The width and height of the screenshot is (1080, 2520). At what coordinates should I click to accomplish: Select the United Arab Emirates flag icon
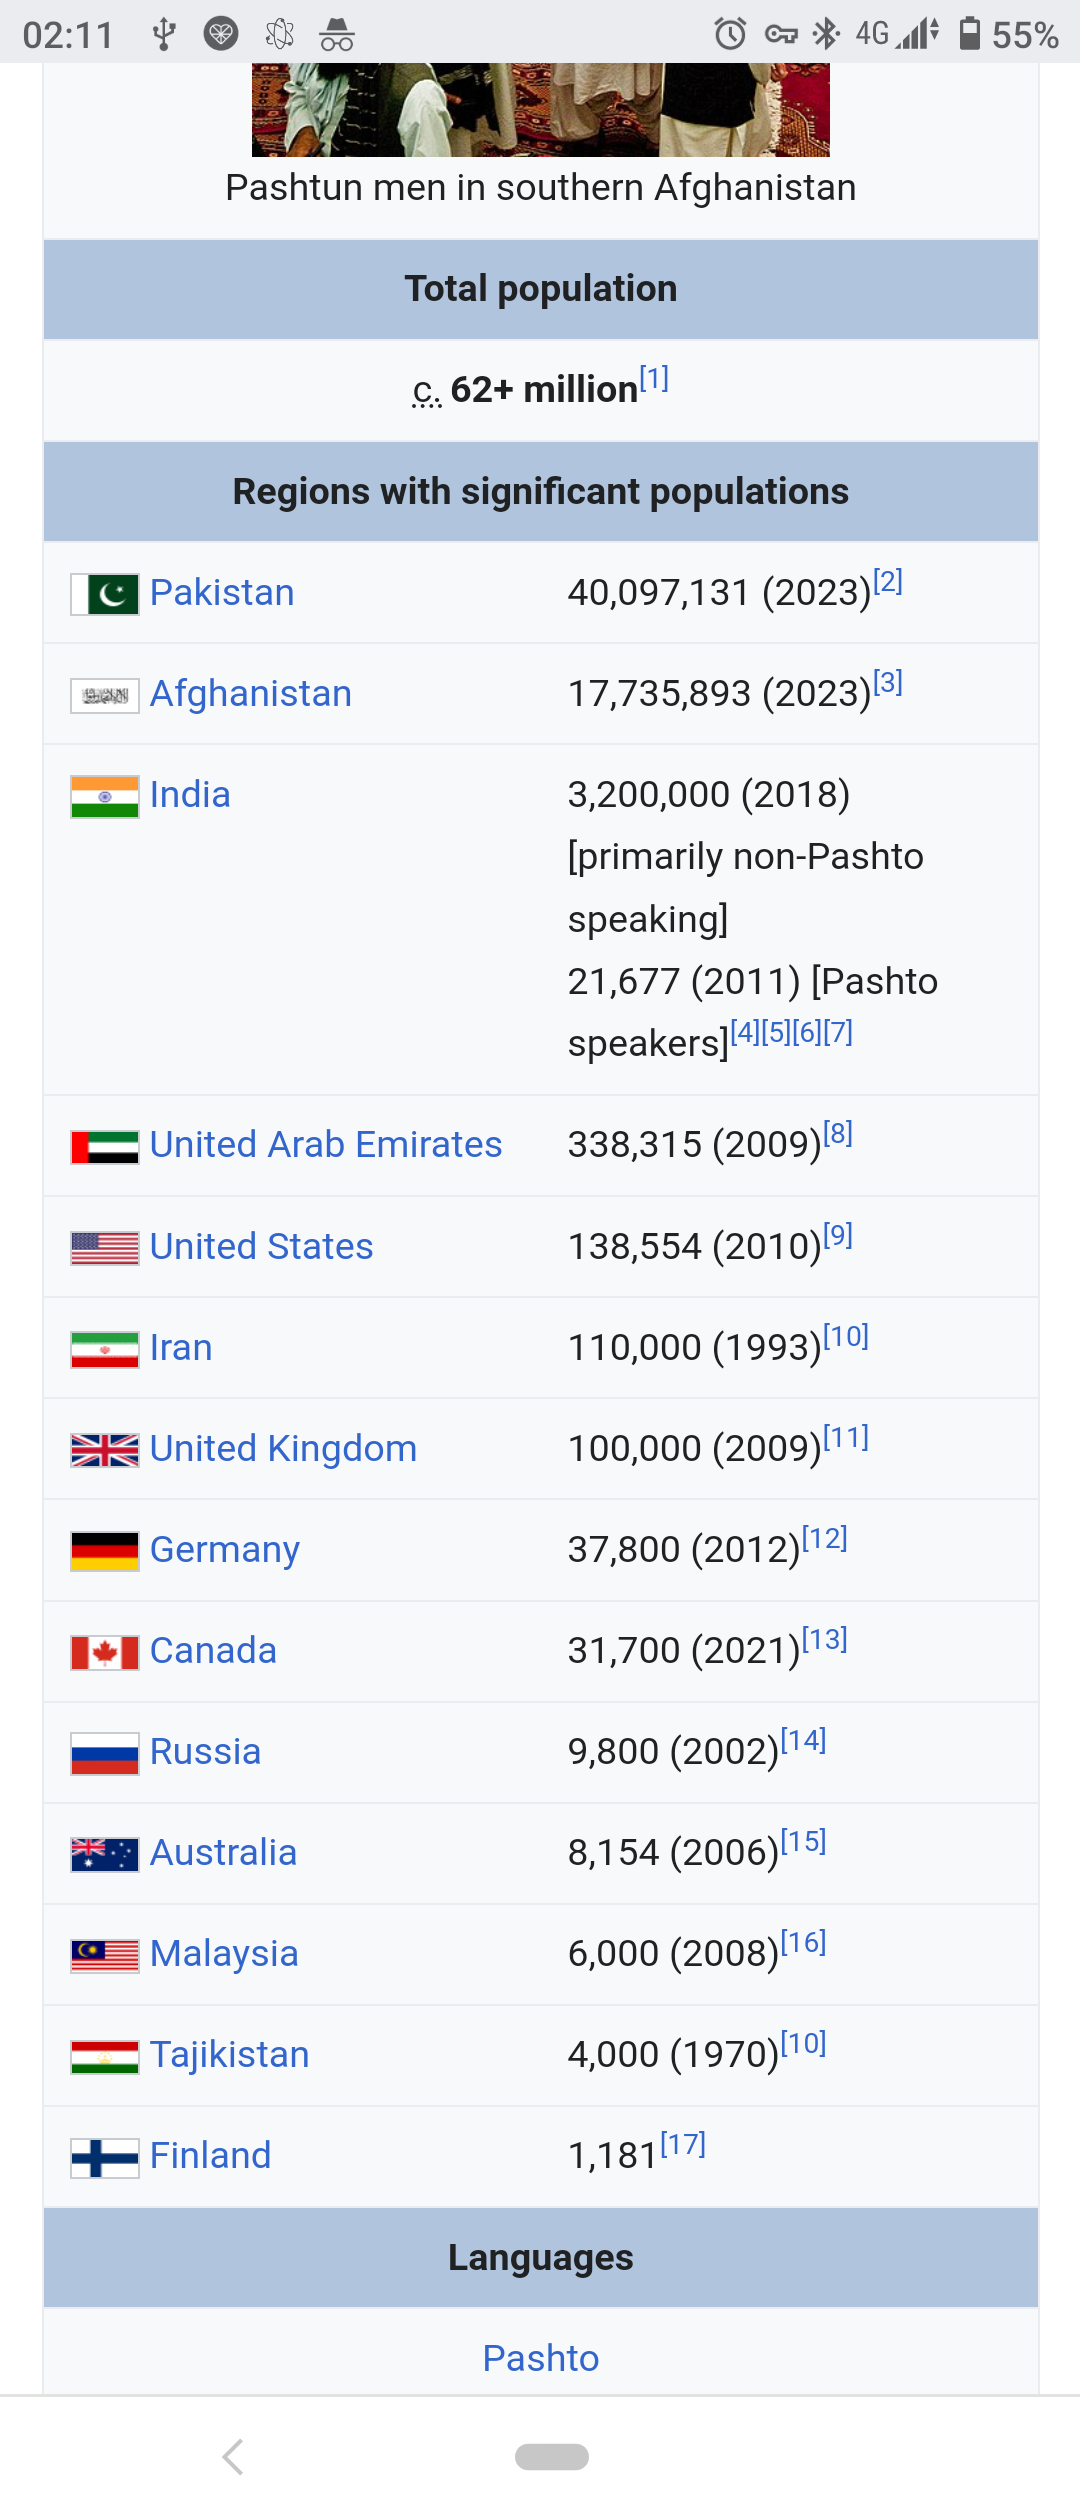tap(103, 1145)
